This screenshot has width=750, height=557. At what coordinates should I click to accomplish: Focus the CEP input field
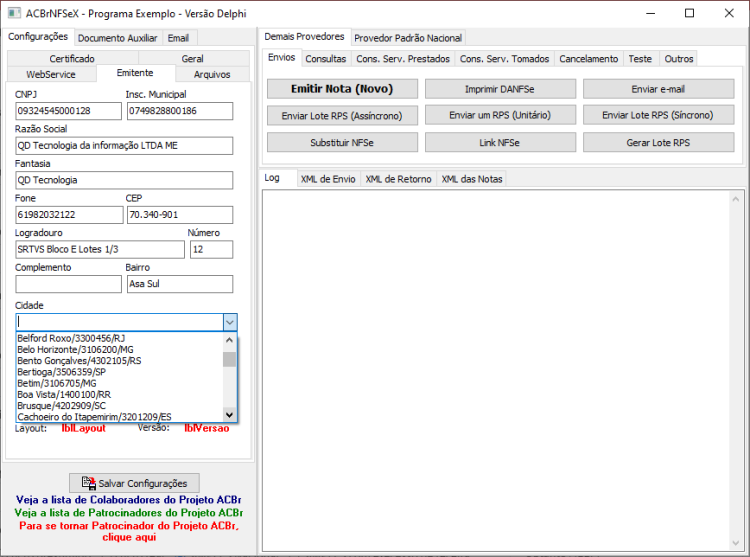pyautogui.click(x=180, y=215)
